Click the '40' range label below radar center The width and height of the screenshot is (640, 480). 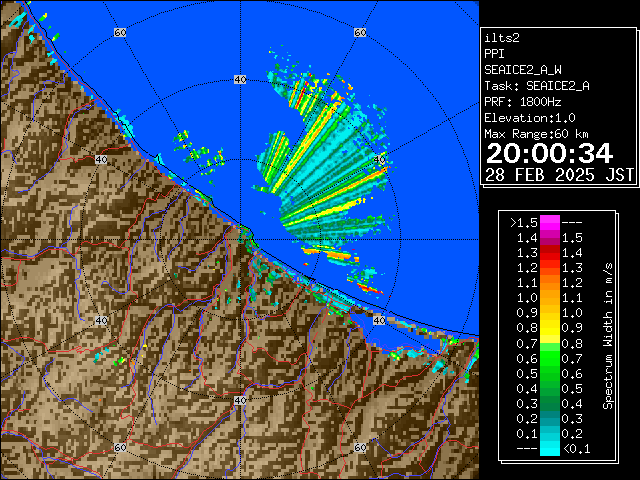pos(240,400)
